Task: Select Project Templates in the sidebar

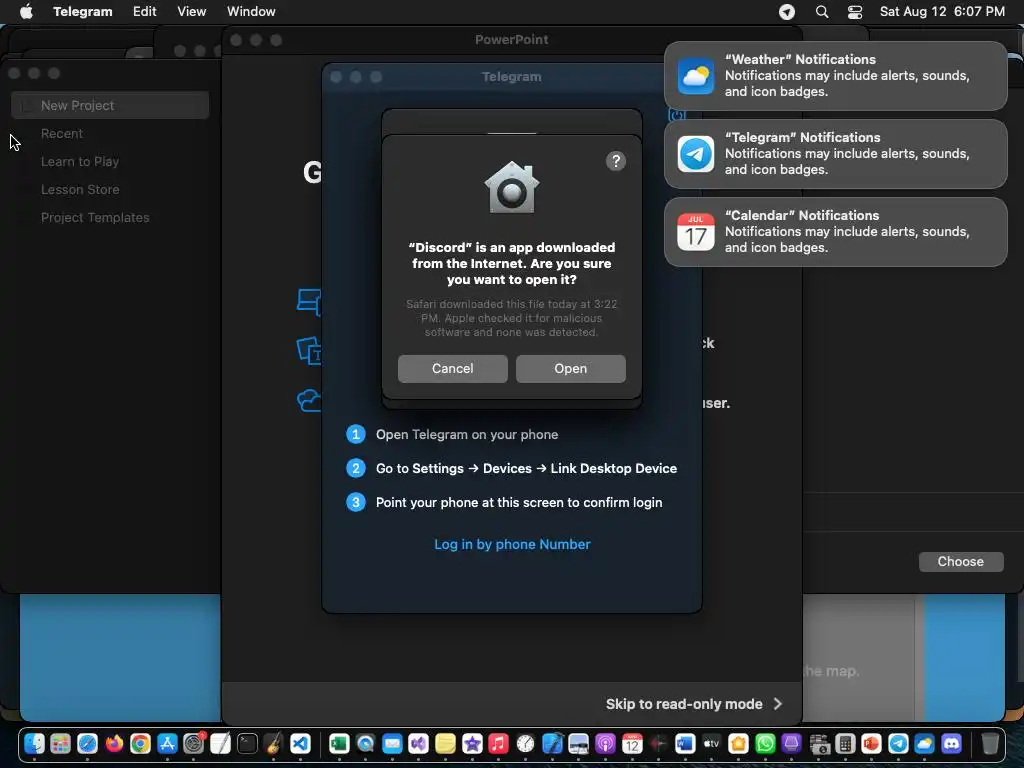Action: 95,217
